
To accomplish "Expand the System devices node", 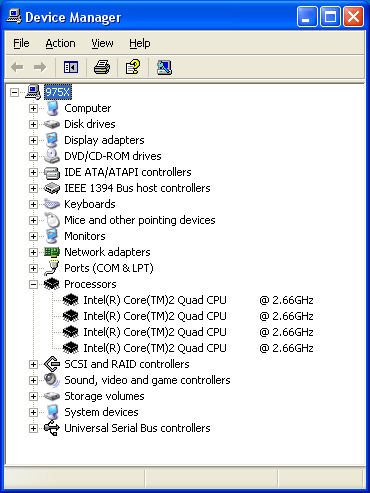I will click(33, 412).
